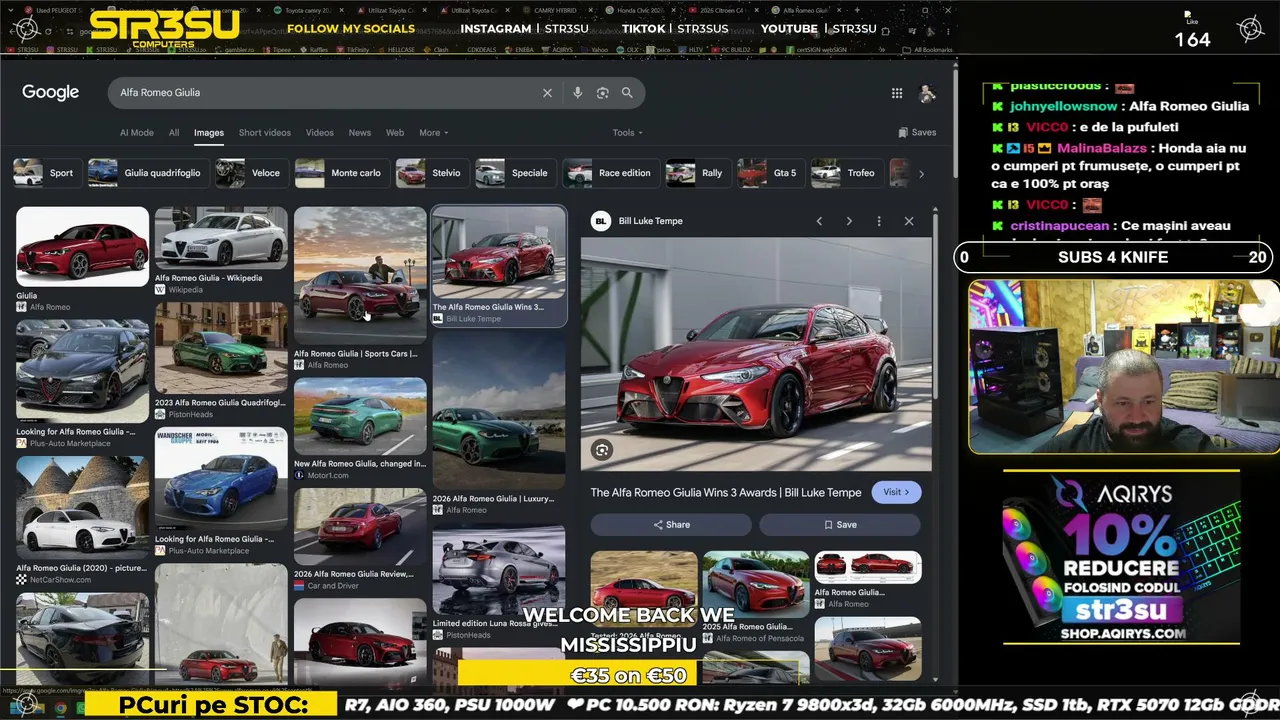Search the previewed image with Lens icon
Image resolution: width=1280 pixels, height=720 pixels.
point(602,450)
